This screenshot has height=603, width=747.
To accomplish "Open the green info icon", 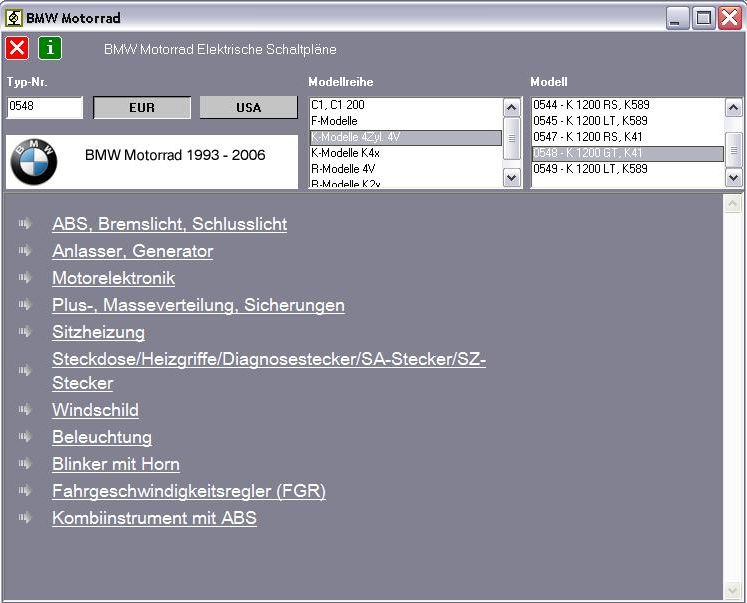I will point(50,48).
